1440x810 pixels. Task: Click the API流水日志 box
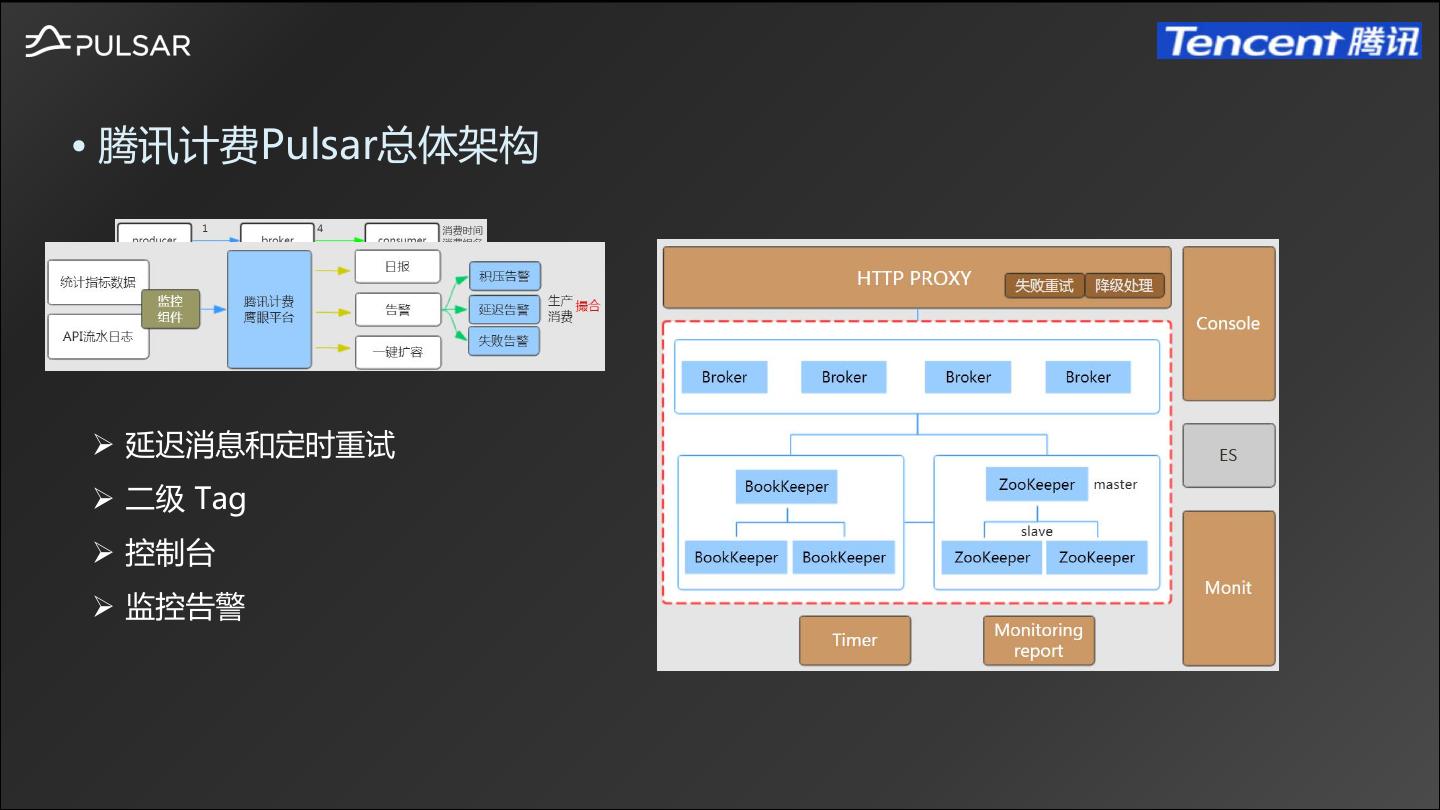point(98,337)
